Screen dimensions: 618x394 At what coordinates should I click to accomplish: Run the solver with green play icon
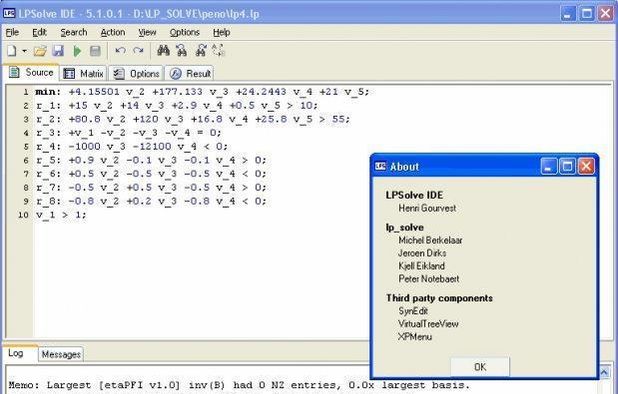coord(77,51)
